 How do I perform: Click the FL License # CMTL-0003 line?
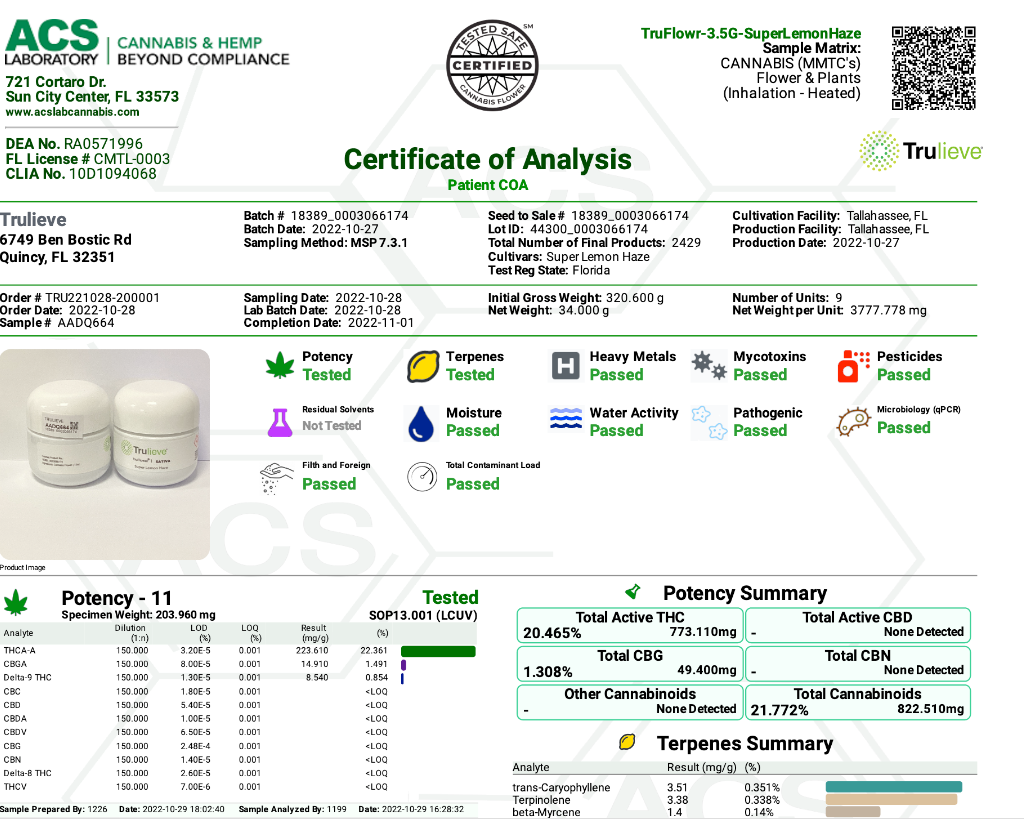88,159
